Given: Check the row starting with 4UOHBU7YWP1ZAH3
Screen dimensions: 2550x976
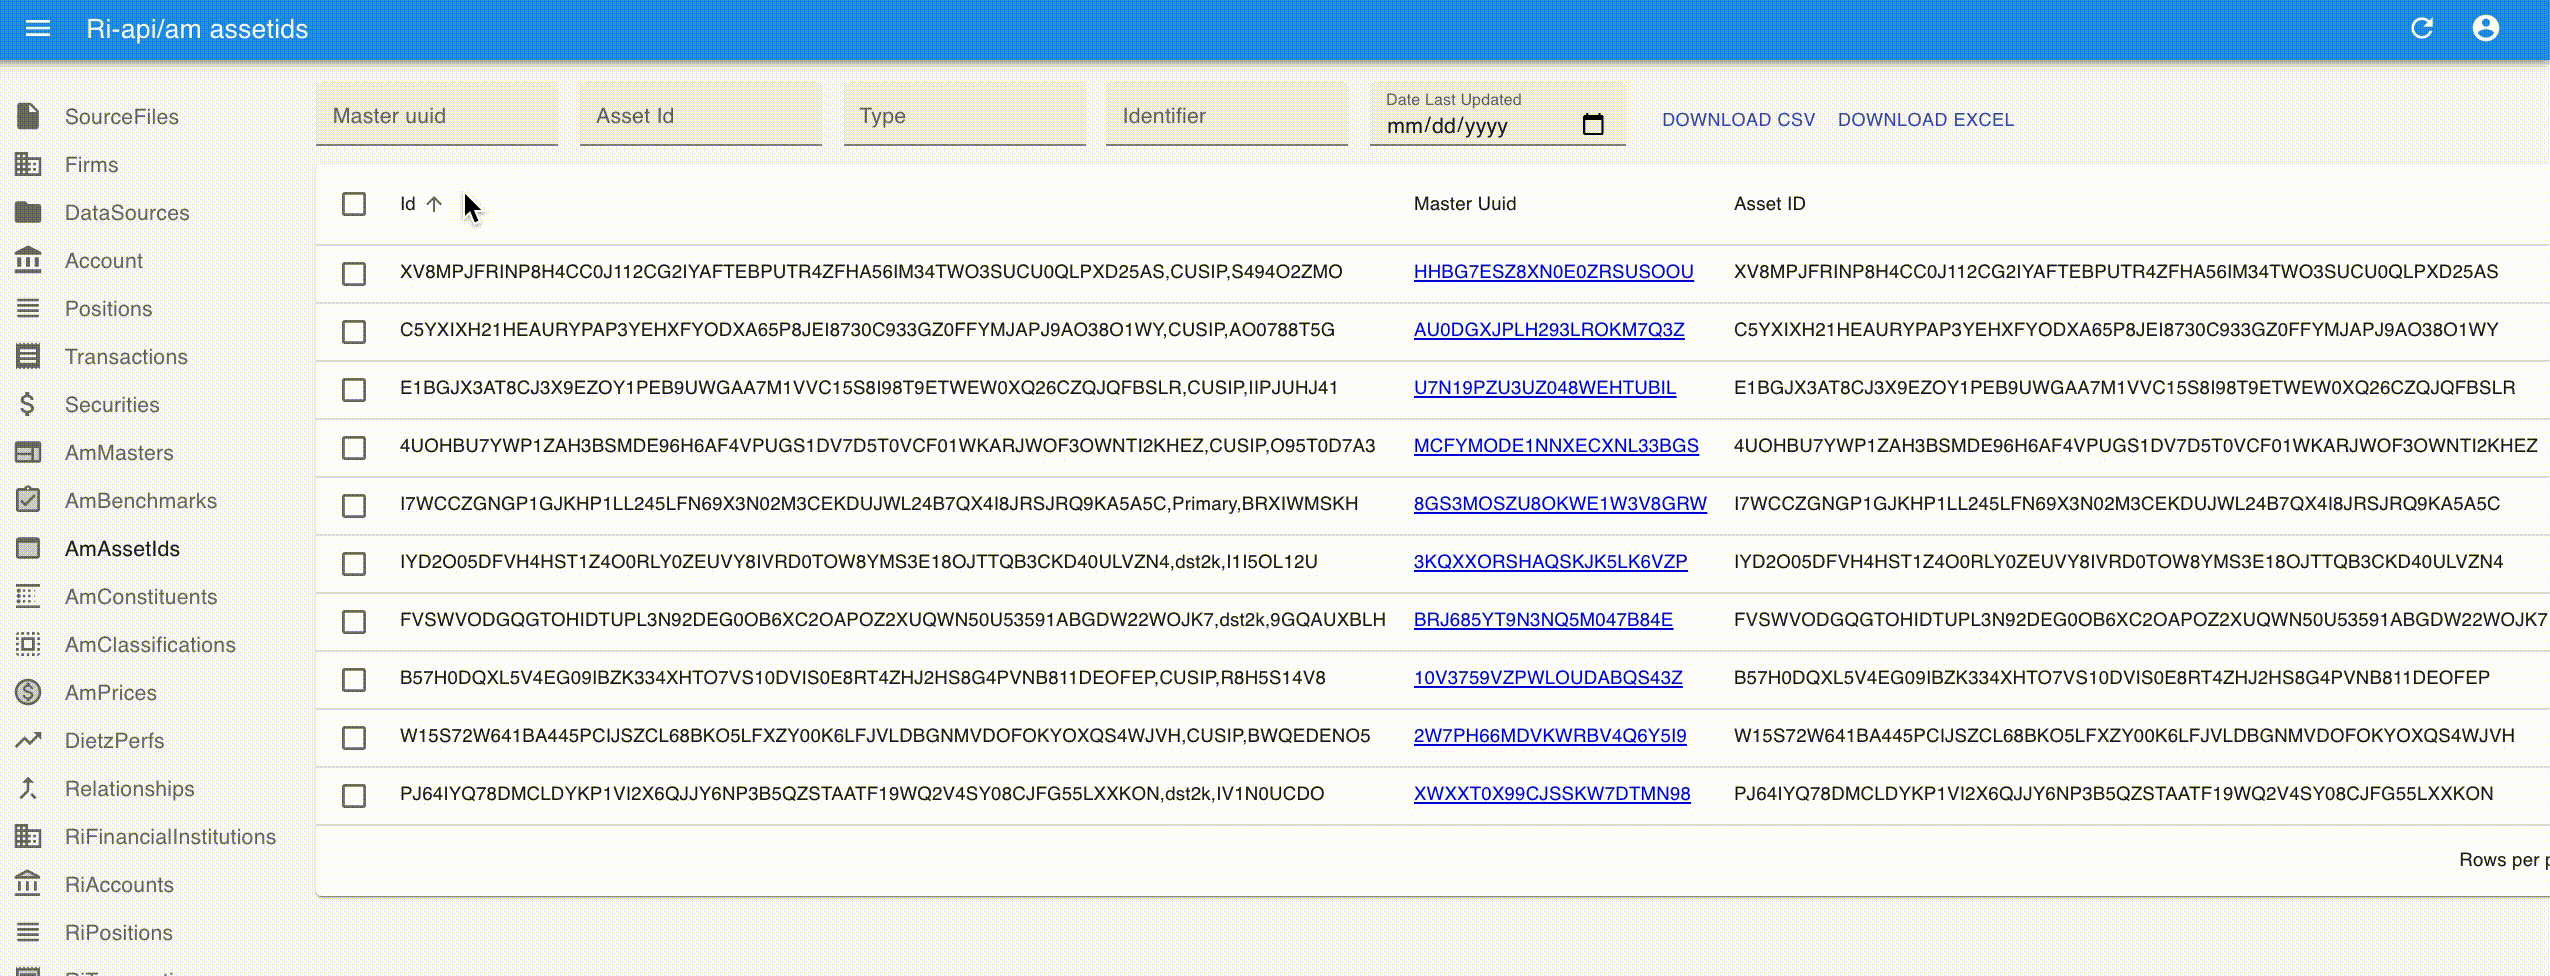Looking at the screenshot, I should 354,447.
